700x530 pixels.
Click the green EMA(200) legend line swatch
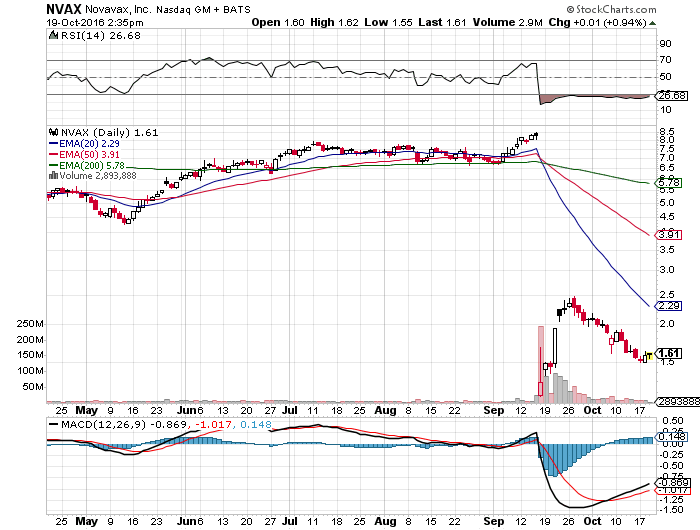click(54, 165)
